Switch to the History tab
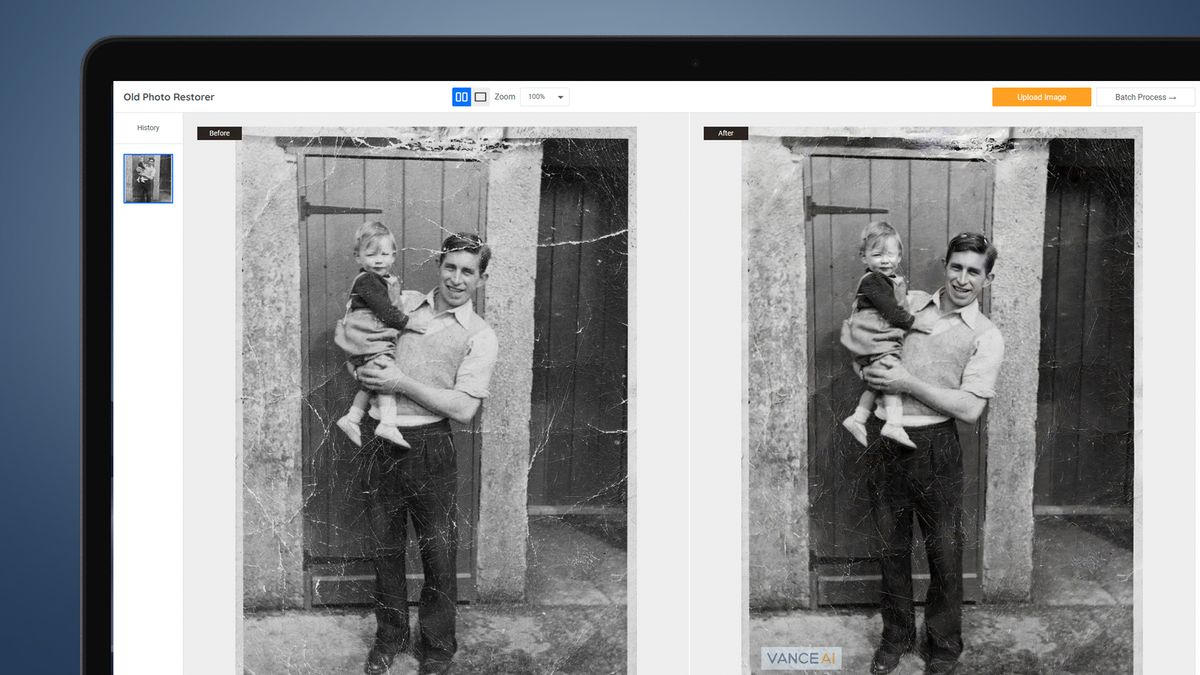This screenshot has height=675, width=1200. point(147,127)
